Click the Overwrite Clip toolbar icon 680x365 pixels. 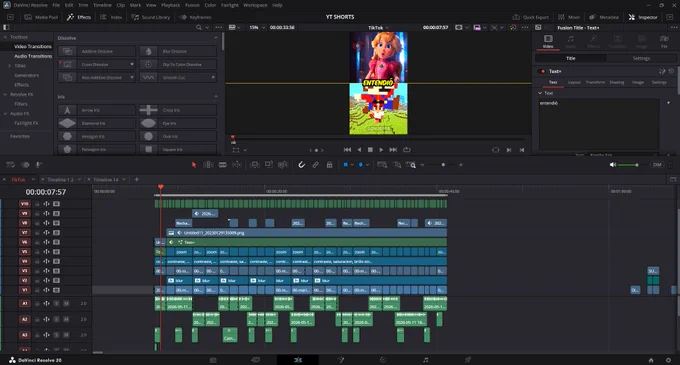point(269,165)
